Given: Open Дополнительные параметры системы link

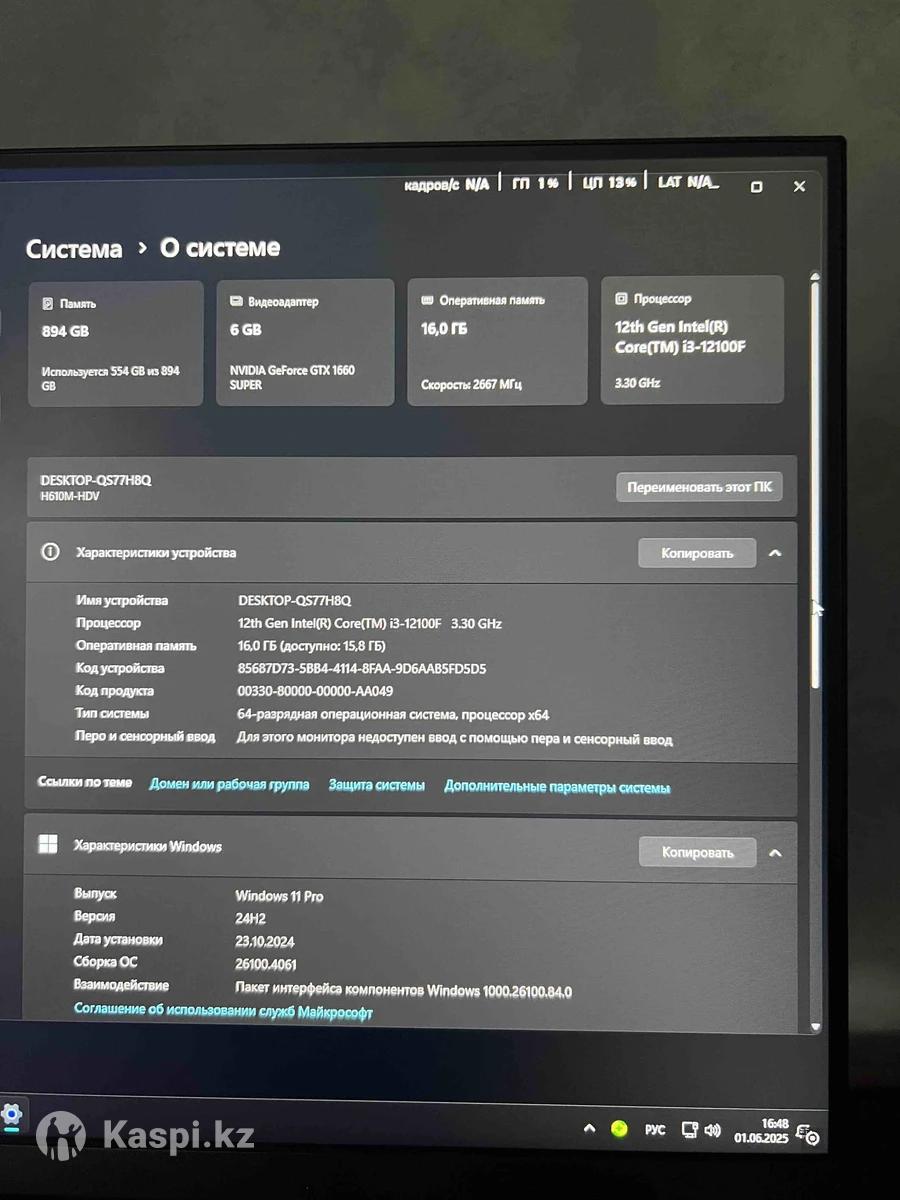Looking at the screenshot, I should click(x=557, y=787).
